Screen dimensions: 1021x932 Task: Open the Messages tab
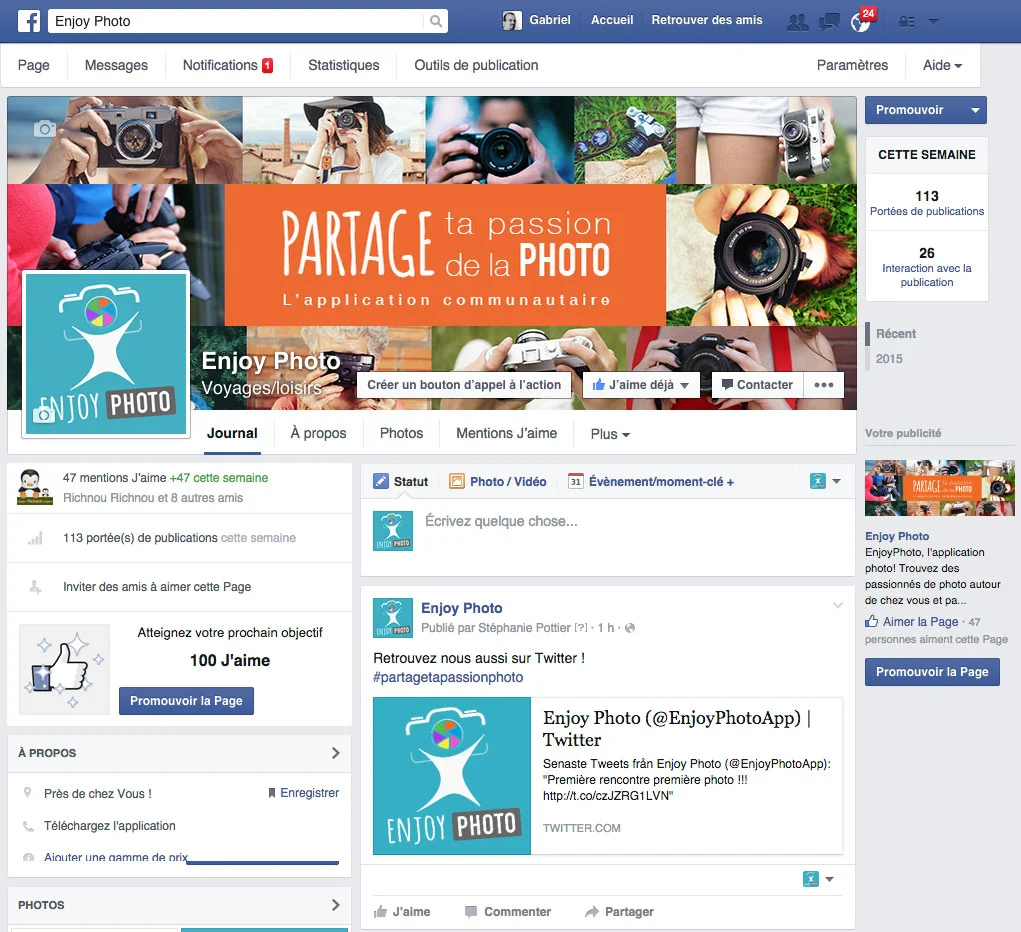tap(116, 65)
